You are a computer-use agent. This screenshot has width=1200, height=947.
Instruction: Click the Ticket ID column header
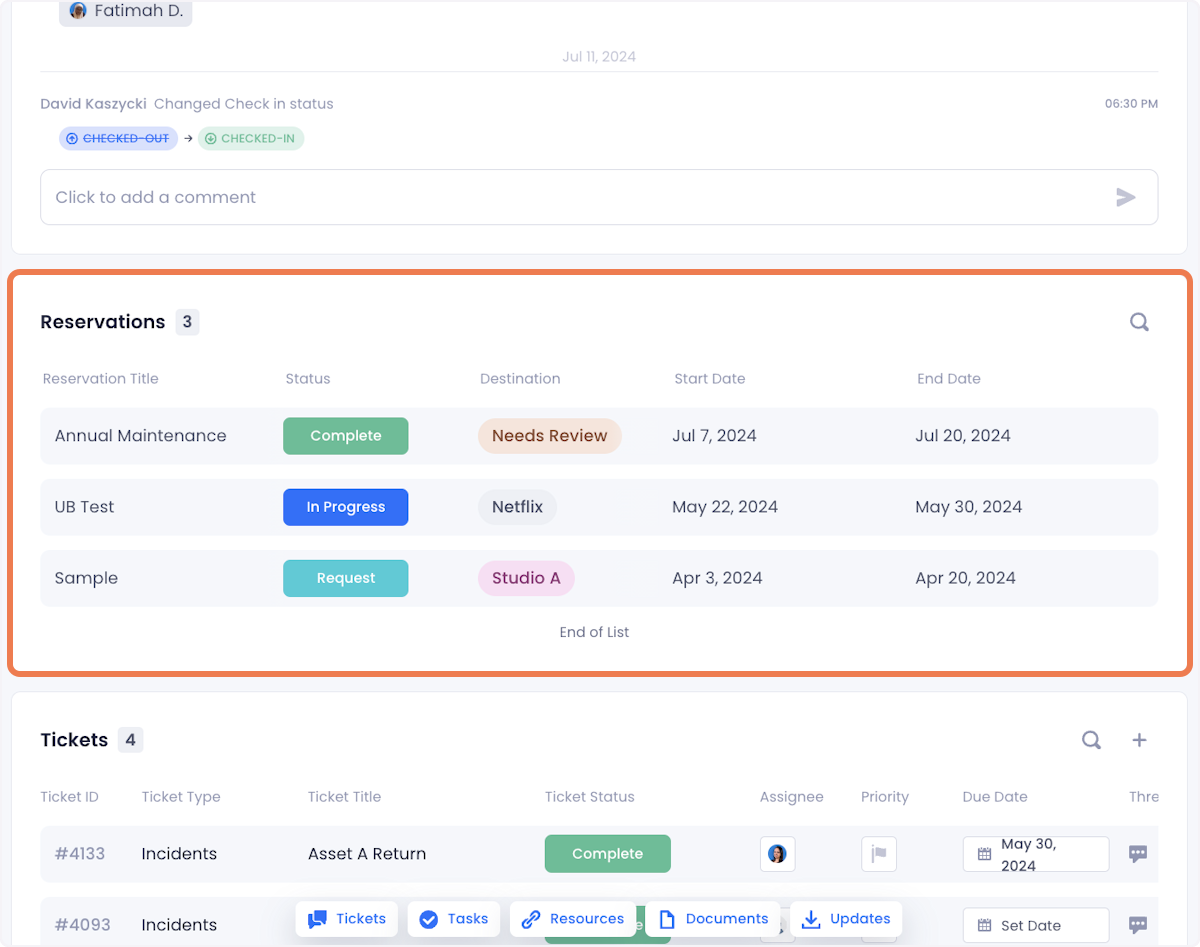(70, 797)
